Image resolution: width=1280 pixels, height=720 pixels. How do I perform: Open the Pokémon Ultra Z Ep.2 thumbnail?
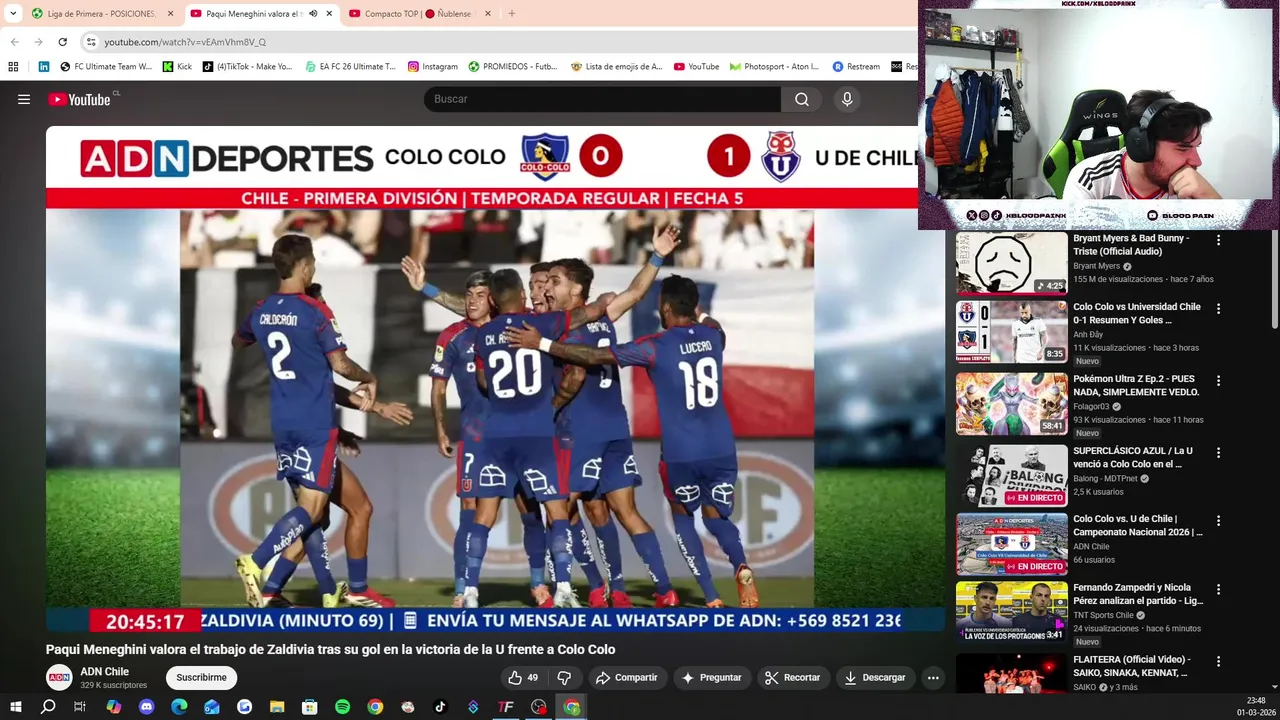pos(1011,404)
